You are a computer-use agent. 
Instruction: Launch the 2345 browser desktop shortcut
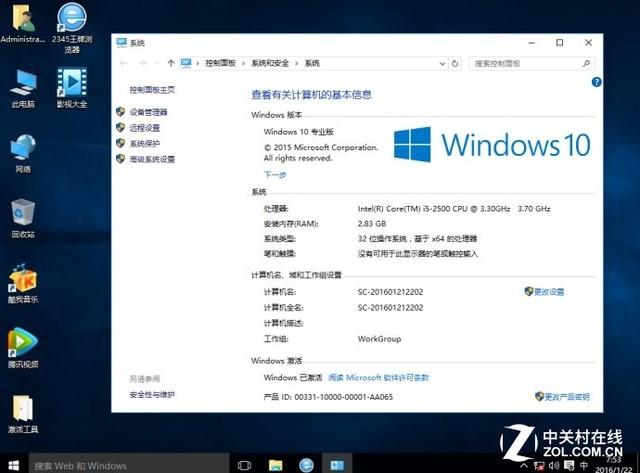tap(72, 28)
